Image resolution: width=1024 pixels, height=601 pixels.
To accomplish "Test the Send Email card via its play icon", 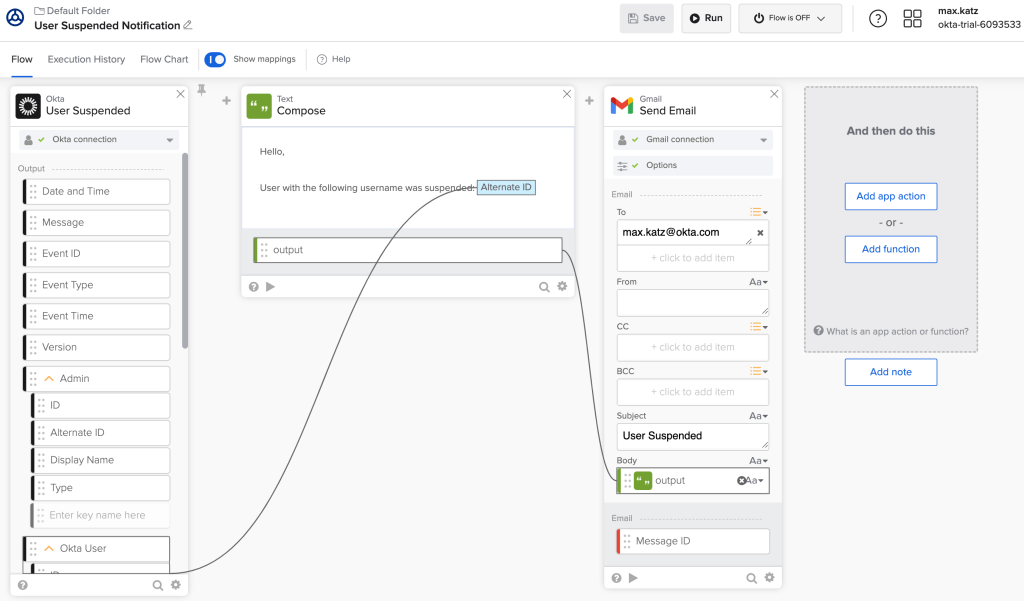I will pyautogui.click(x=632, y=577).
